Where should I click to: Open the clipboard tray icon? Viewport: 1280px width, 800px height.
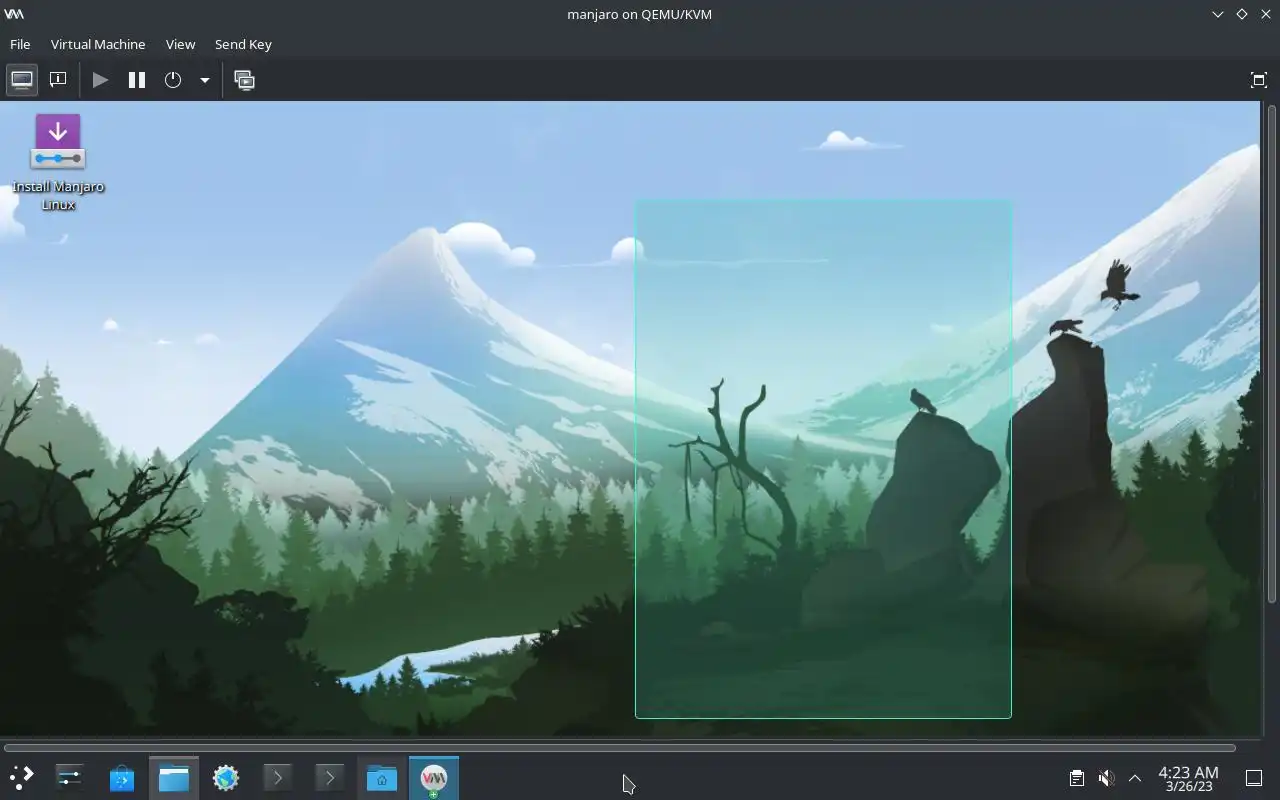pyautogui.click(x=1077, y=778)
